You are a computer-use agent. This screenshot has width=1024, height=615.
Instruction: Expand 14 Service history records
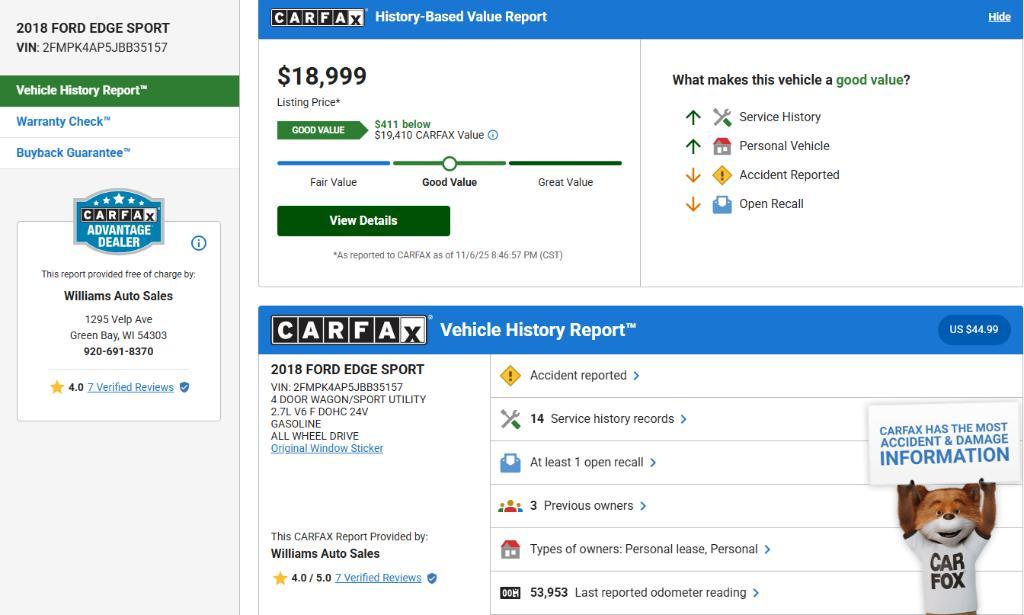(x=608, y=419)
